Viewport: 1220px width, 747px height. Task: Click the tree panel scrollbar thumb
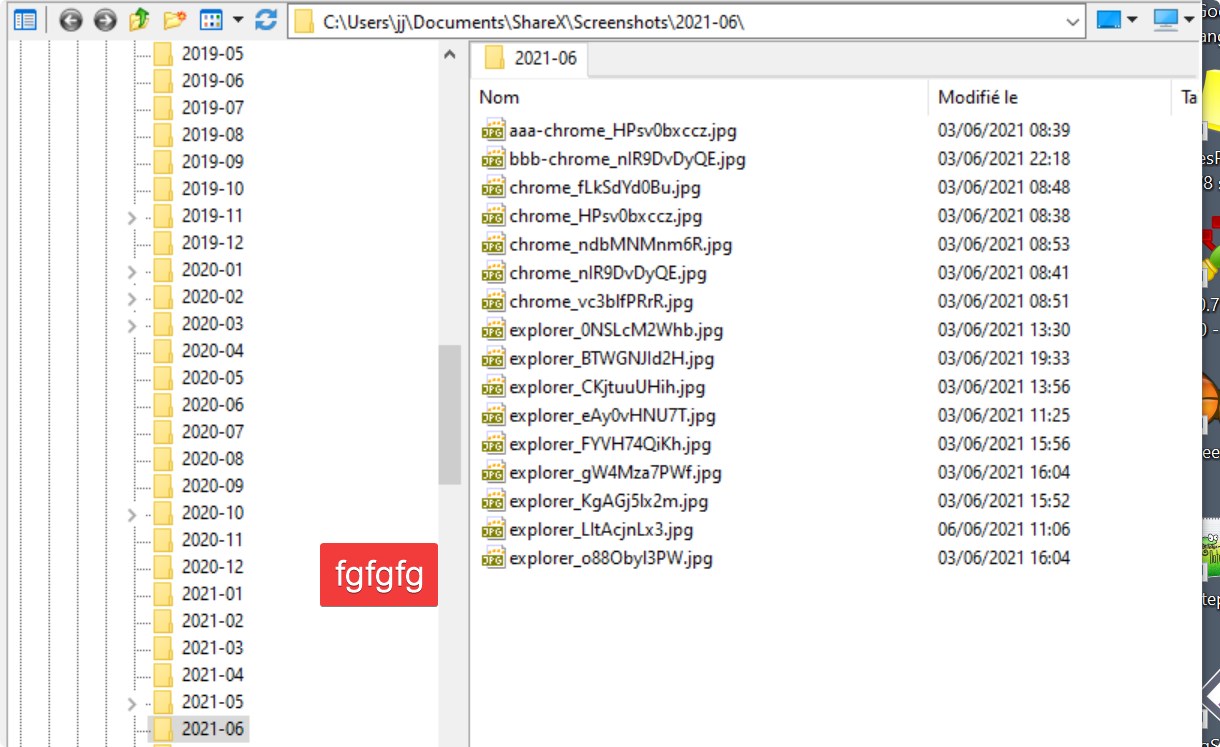[x=449, y=414]
